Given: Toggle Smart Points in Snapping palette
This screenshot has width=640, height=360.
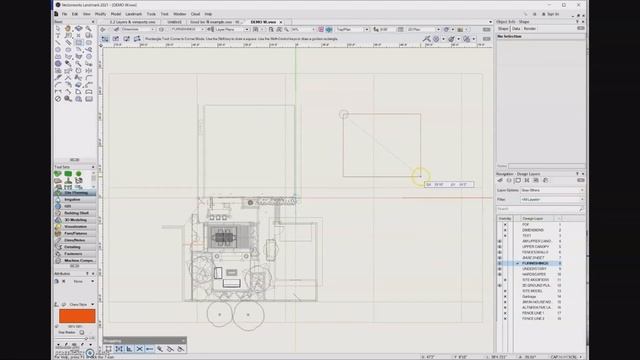Looking at the screenshot, I should click(149, 349).
